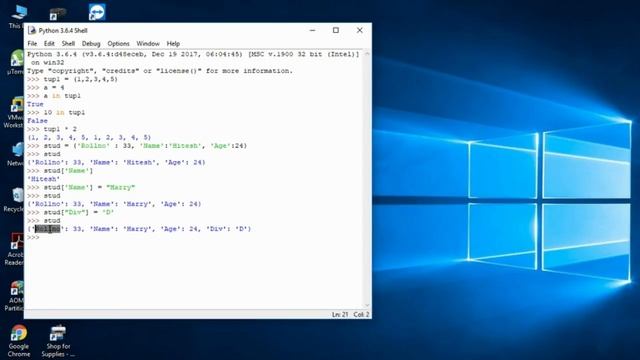The width and height of the screenshot is (640, 360).
Task: Open the File menu
Action: [32, 44]
